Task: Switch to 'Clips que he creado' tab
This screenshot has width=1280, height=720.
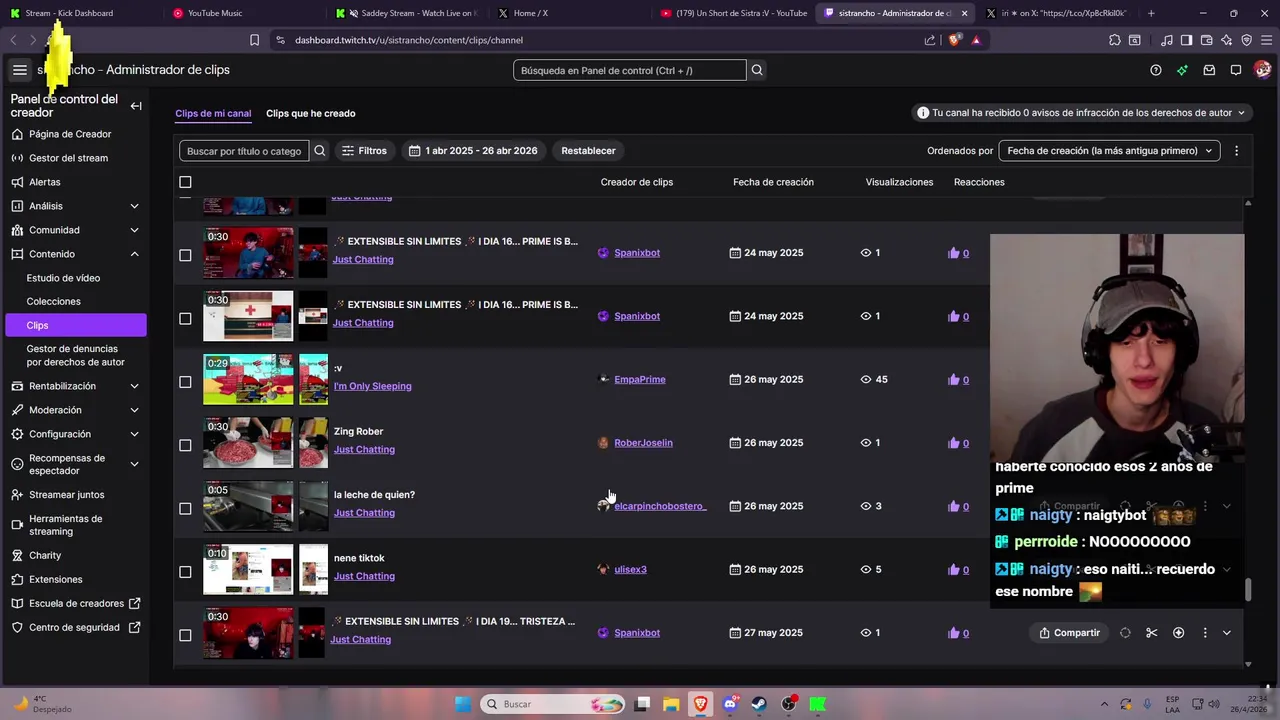Action: coord(311,113)
